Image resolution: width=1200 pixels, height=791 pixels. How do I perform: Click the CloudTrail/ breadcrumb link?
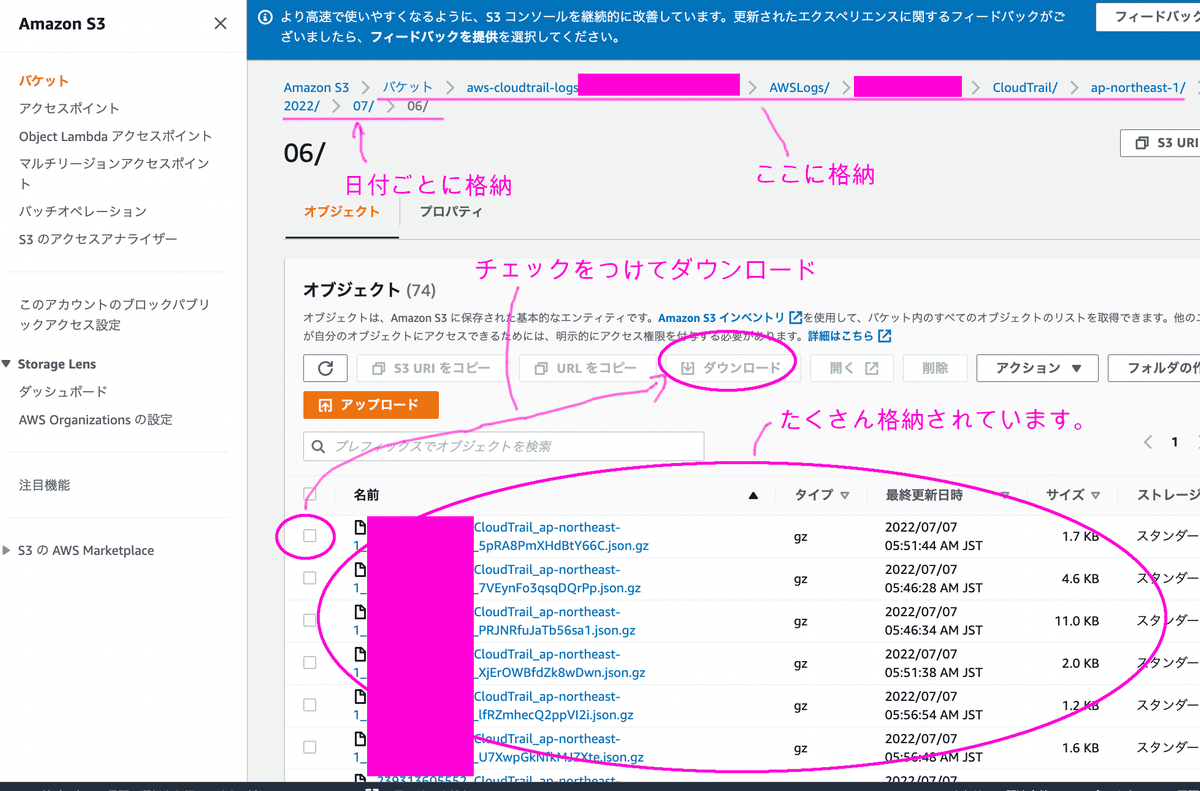(x=1025, y=88)
